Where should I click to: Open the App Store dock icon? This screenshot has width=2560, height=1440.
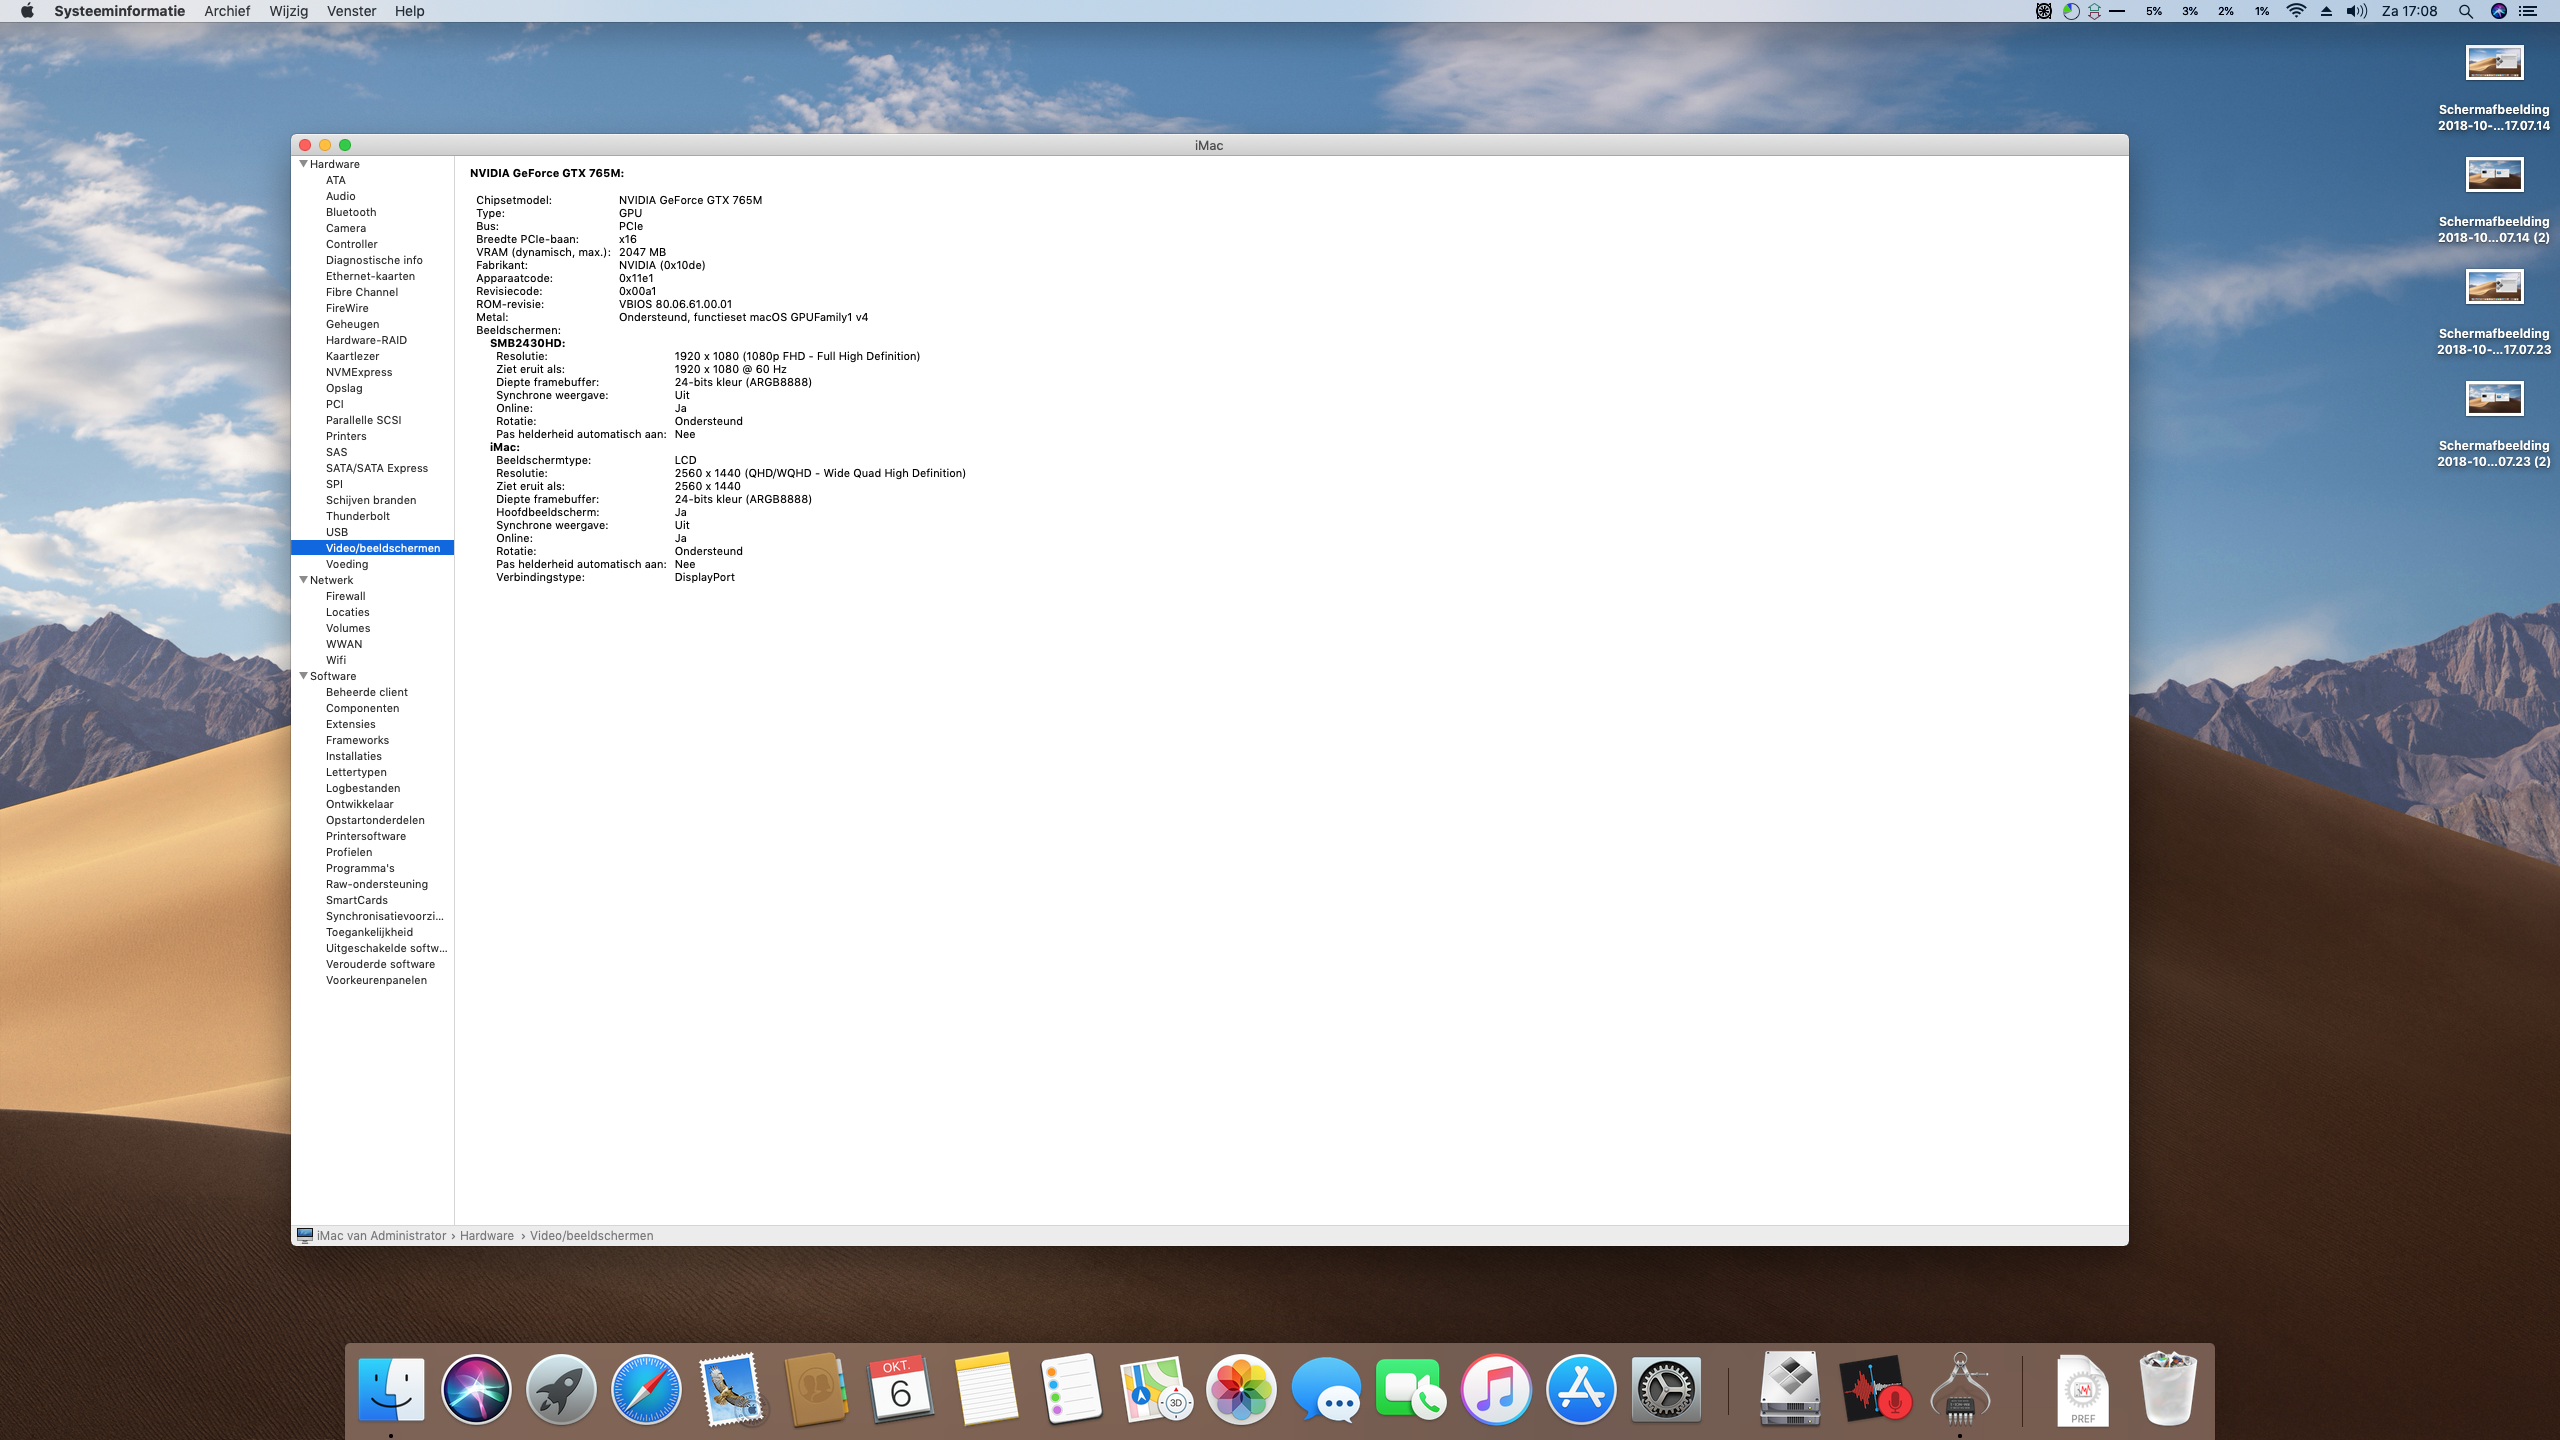click(1581, 1390)
